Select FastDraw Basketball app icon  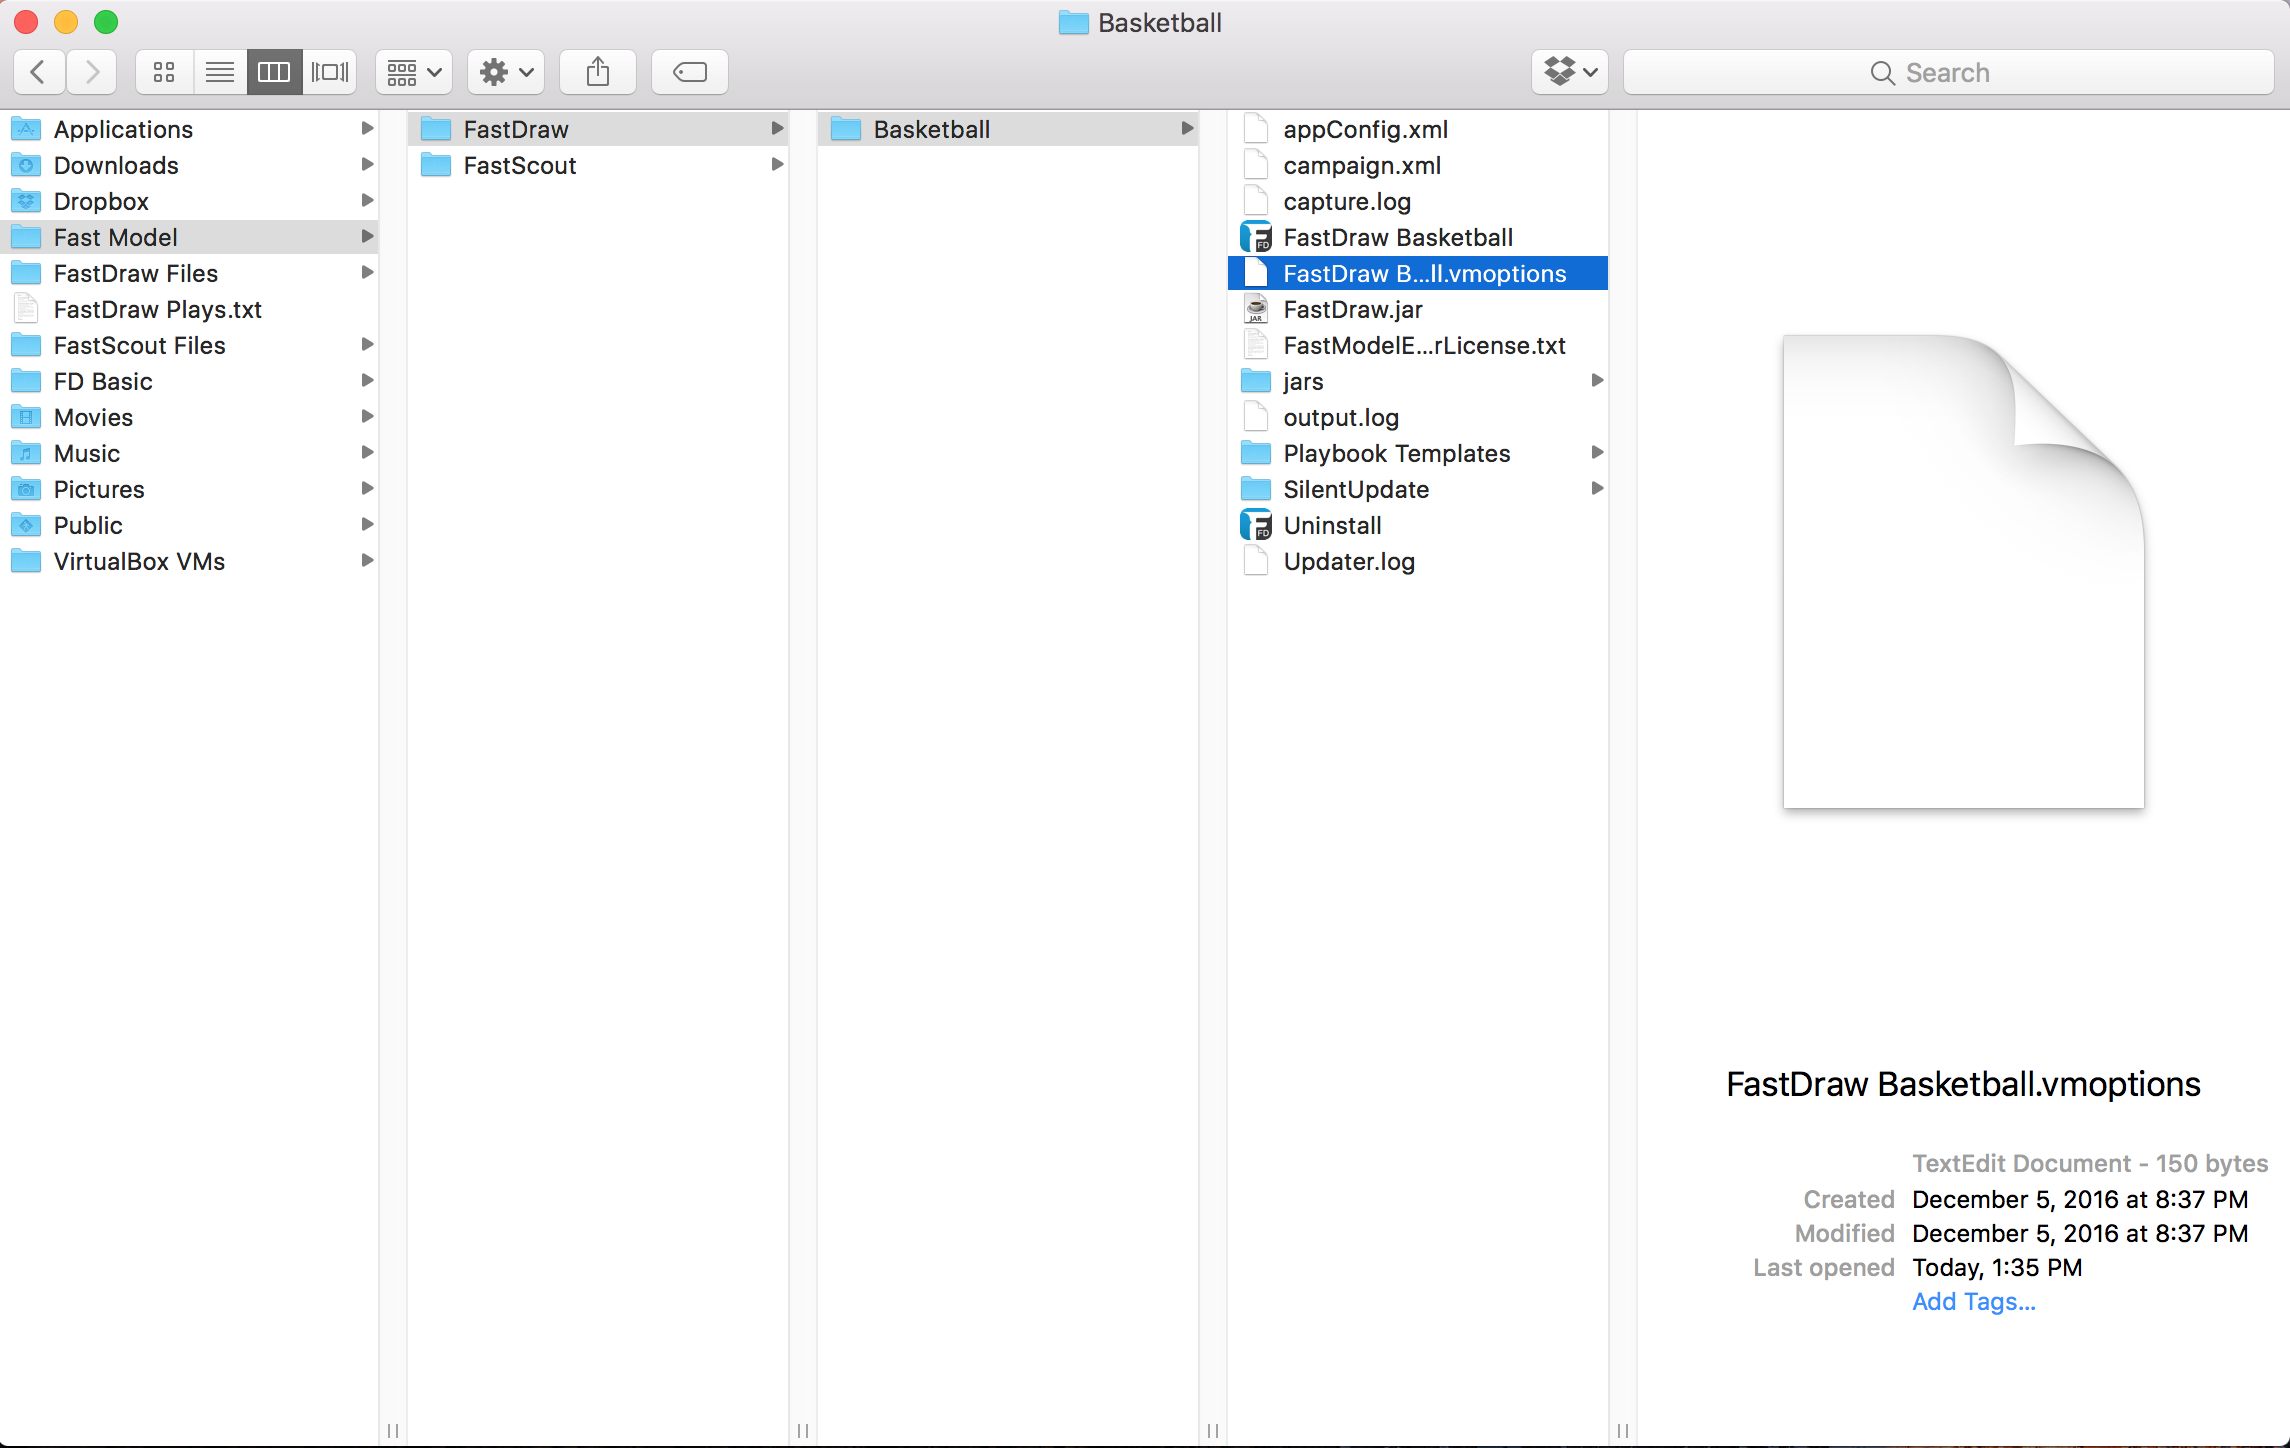1256,237
